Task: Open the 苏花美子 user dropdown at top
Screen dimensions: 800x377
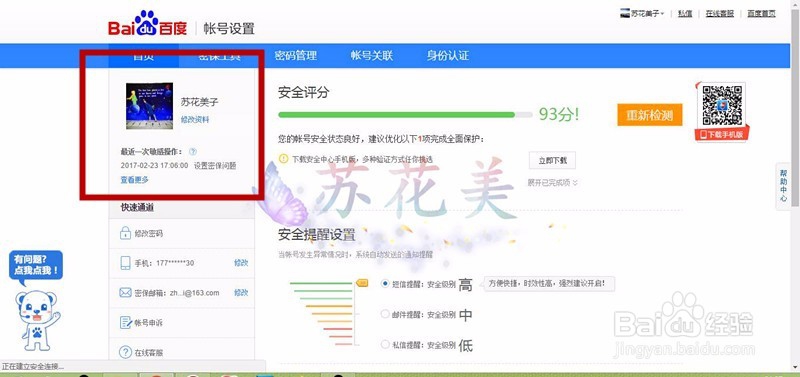Action: click(642, 14)
